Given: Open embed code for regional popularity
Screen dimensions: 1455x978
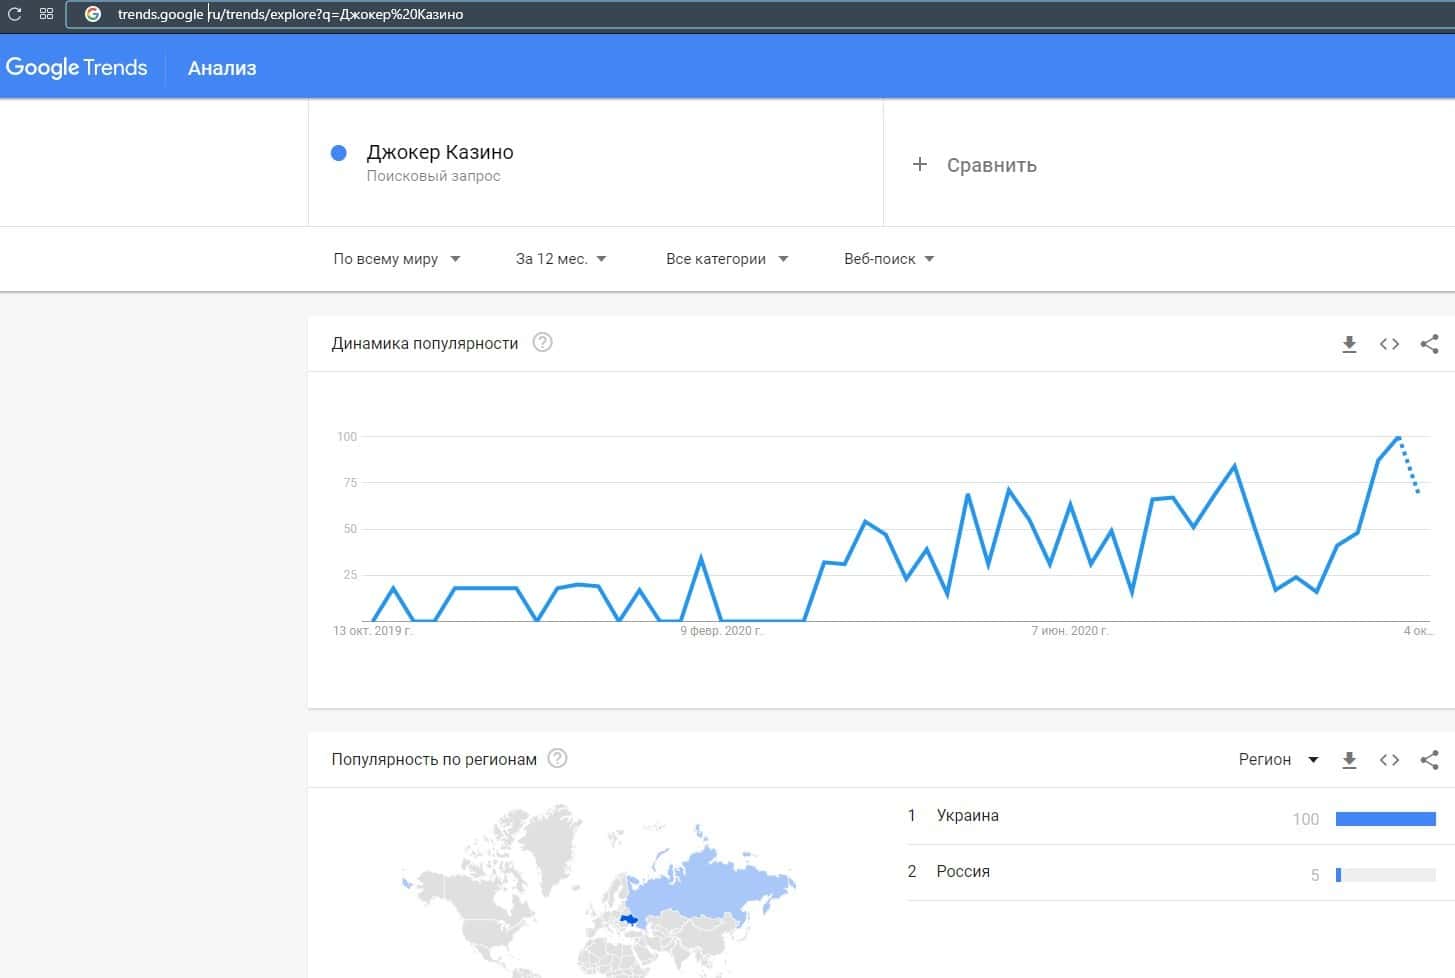Looking at the screenshot, I should pos(1389,760).
